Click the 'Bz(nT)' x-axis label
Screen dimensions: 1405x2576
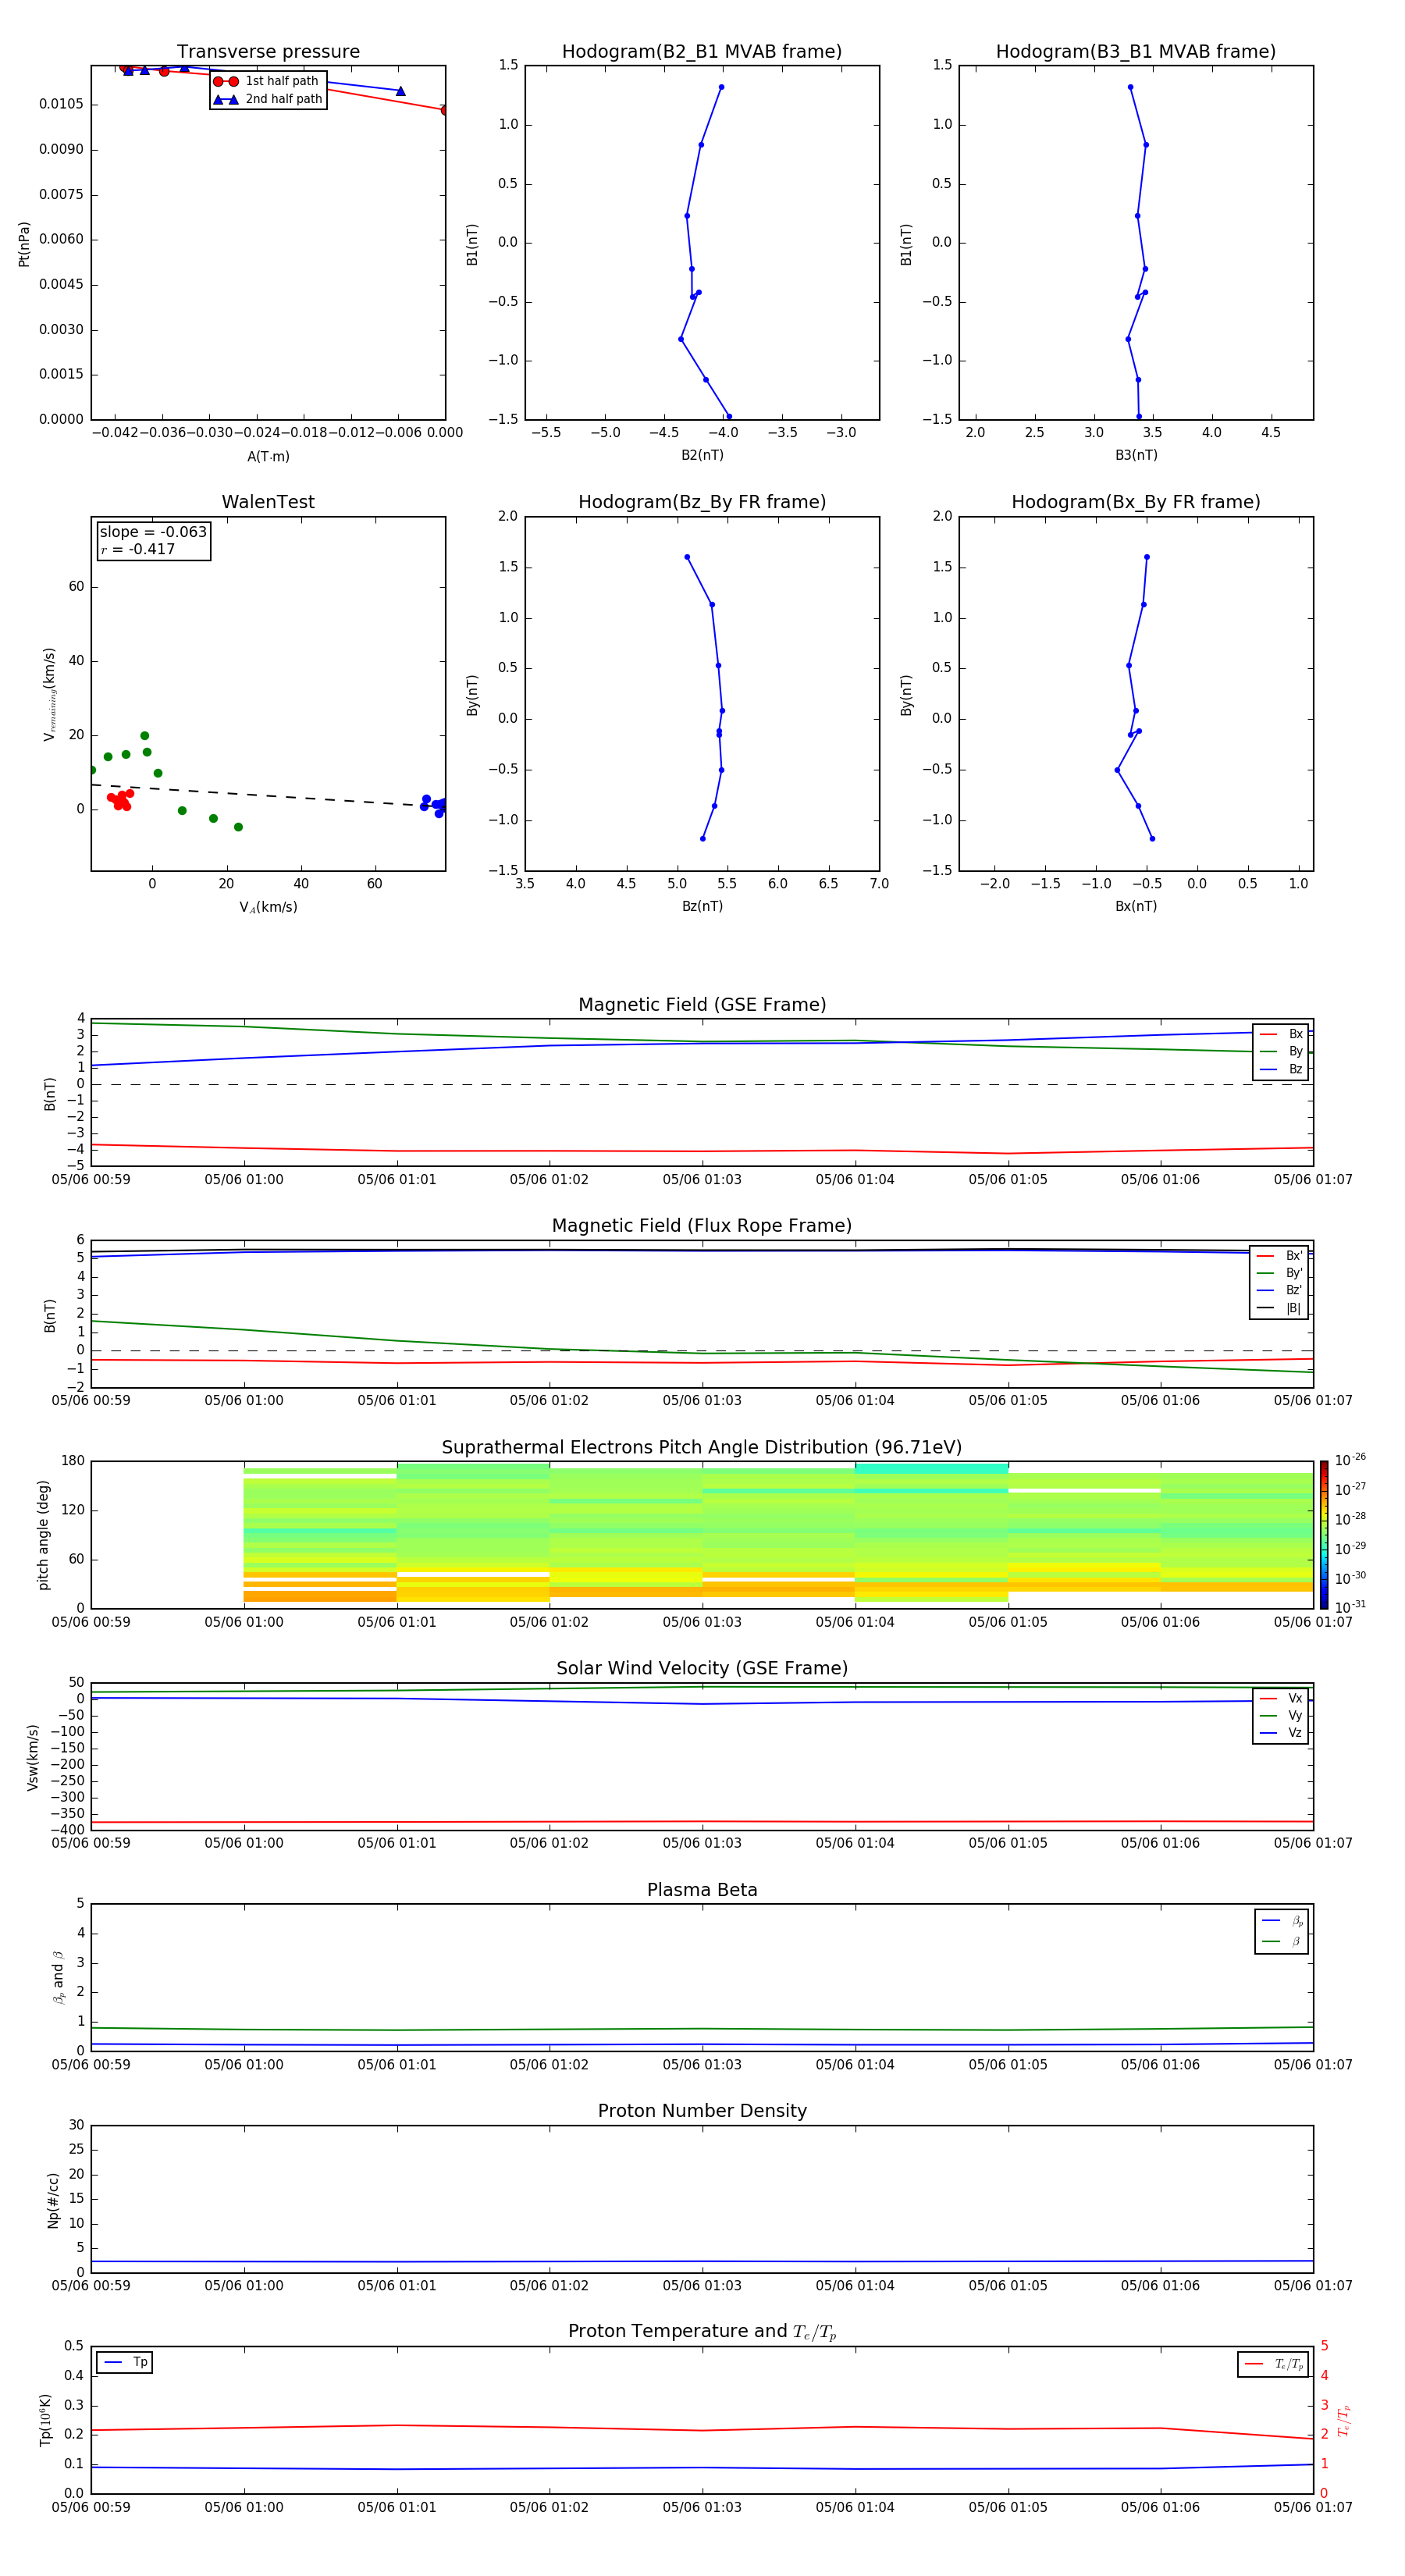point(702,906)
